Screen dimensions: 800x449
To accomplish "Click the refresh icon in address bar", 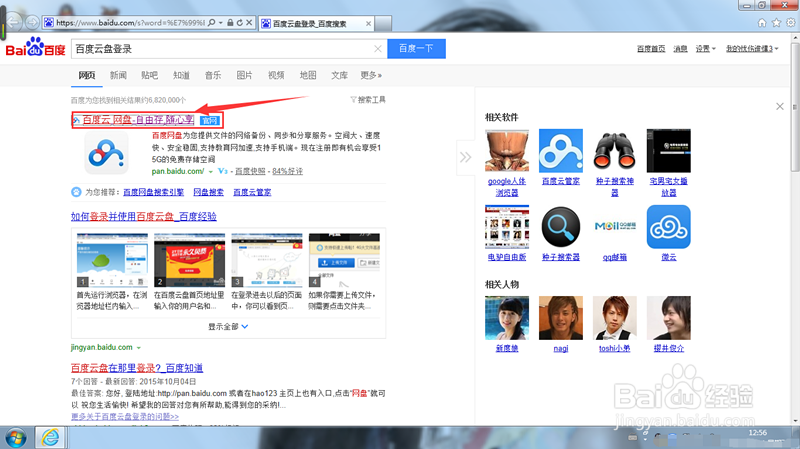I will click(239, 22).
